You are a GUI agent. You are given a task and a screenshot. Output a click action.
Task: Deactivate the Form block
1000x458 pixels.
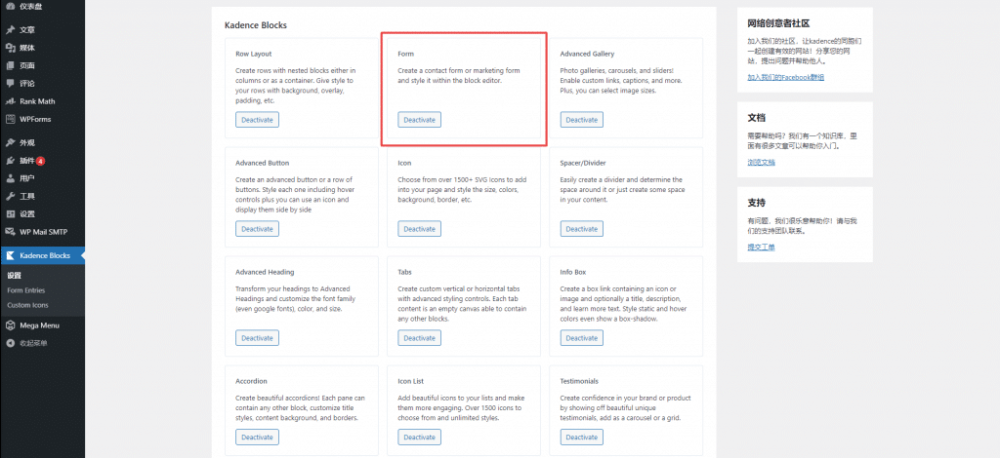pyautogui.click(x=419, y=120)
